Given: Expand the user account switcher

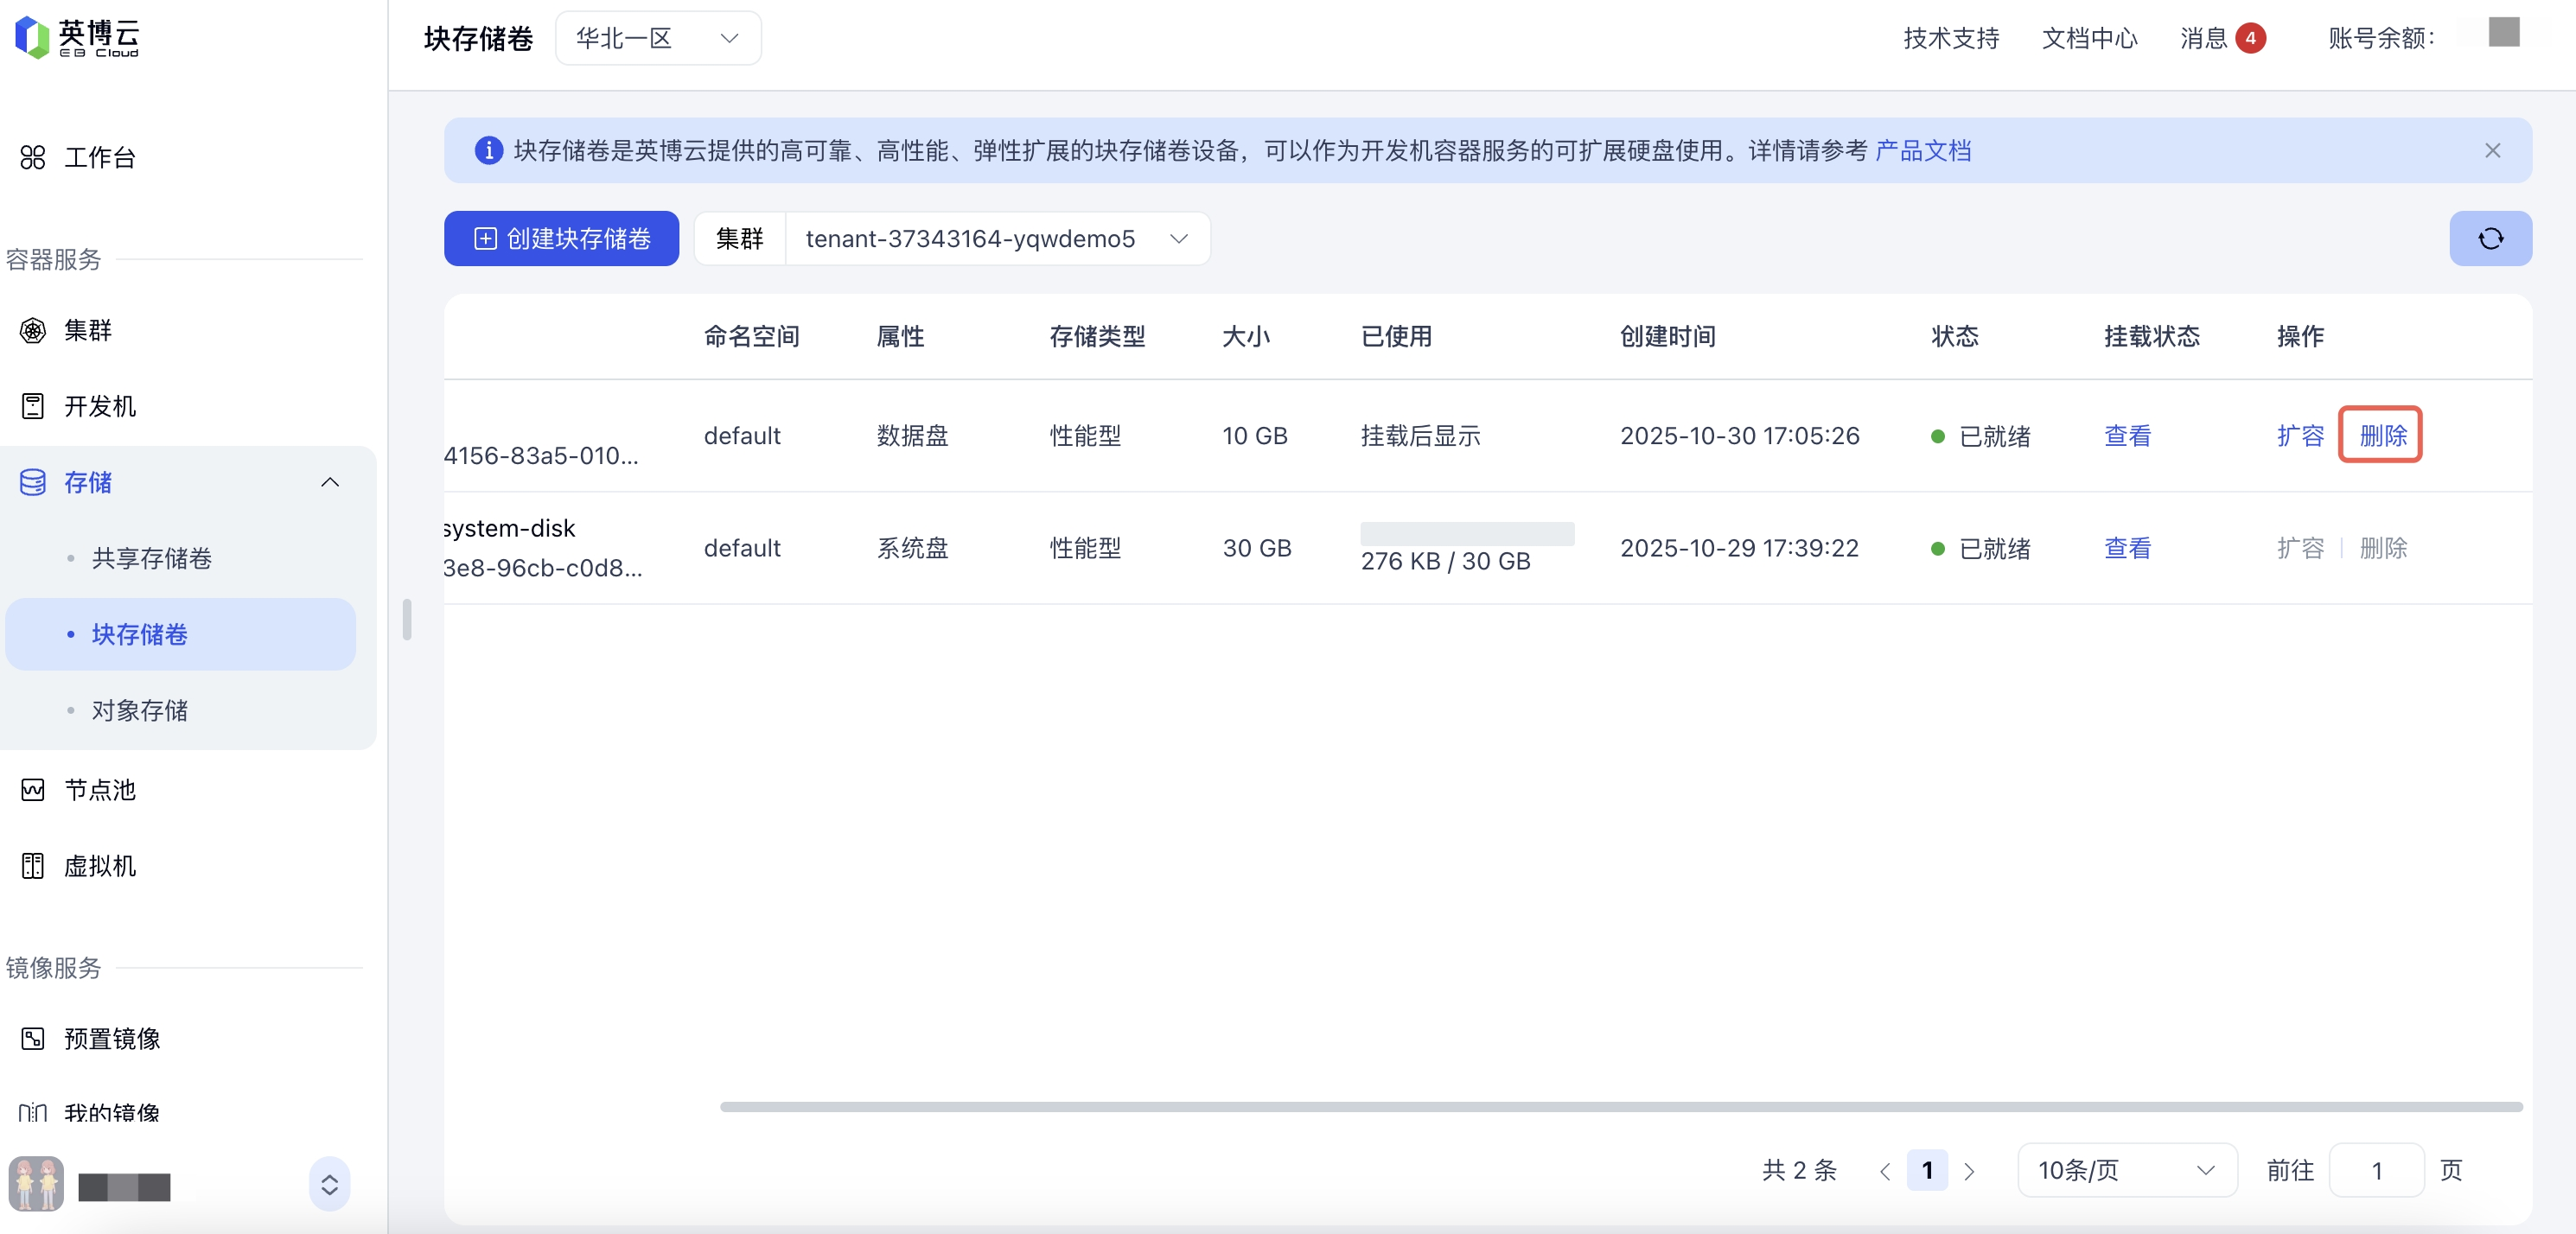Looking at the screenshot, I should coord(329,1185).
